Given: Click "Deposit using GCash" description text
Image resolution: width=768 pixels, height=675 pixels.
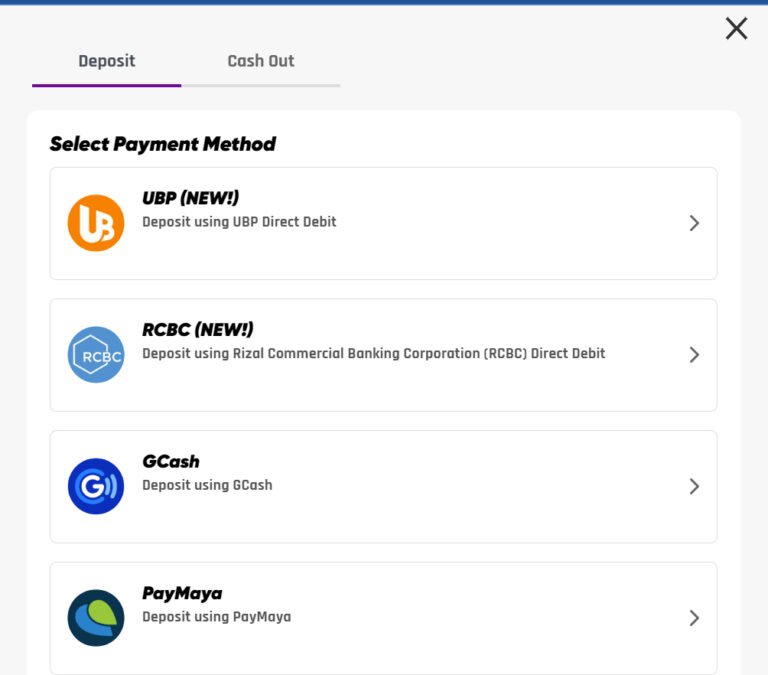Looking at the screenshot, I should [x=207, y=485].
